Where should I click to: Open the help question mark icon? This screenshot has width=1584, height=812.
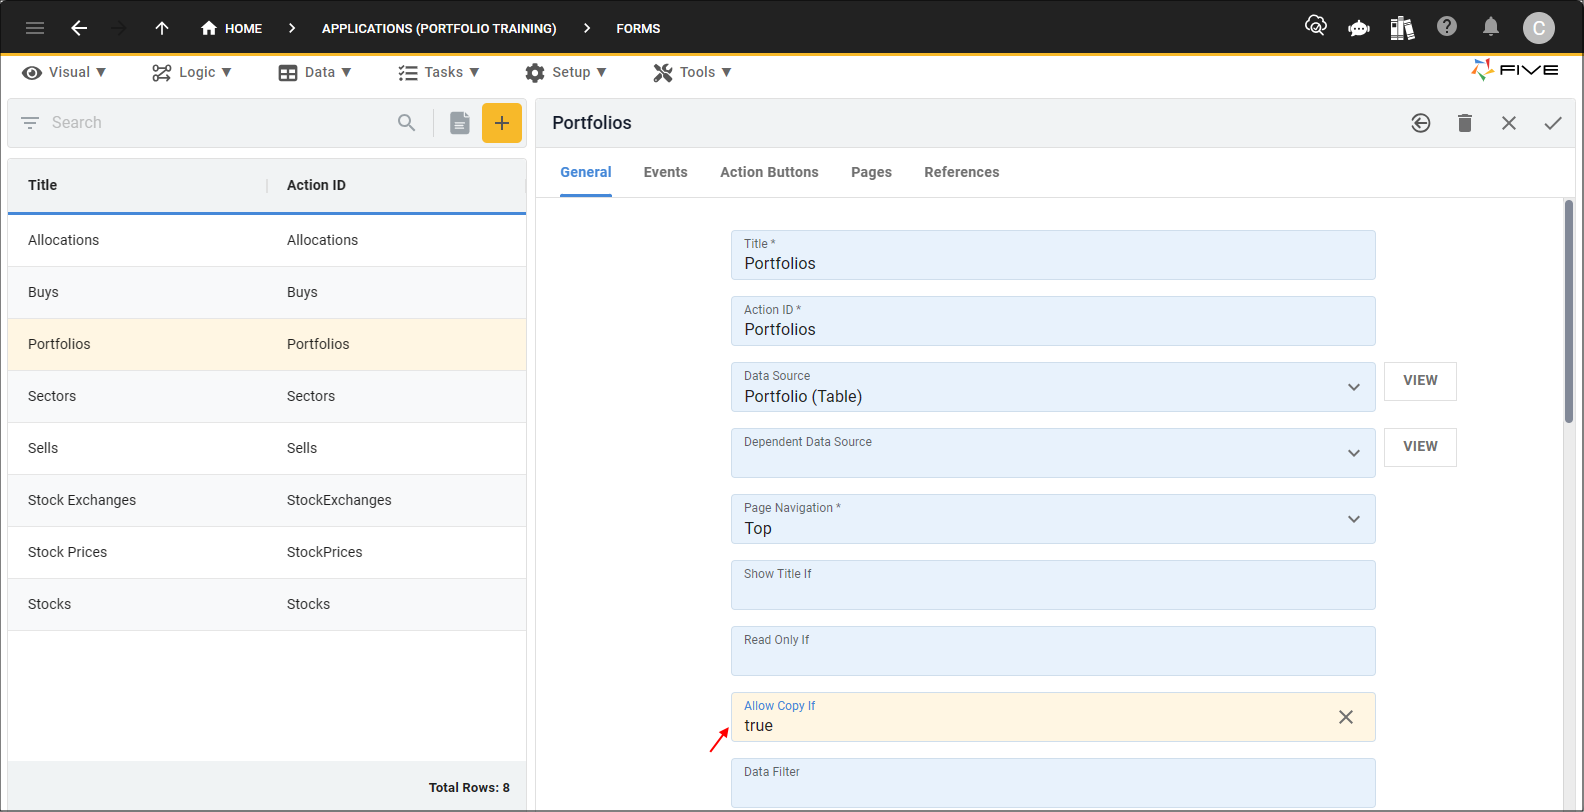pyautogui.click(x=1447, y=27)
